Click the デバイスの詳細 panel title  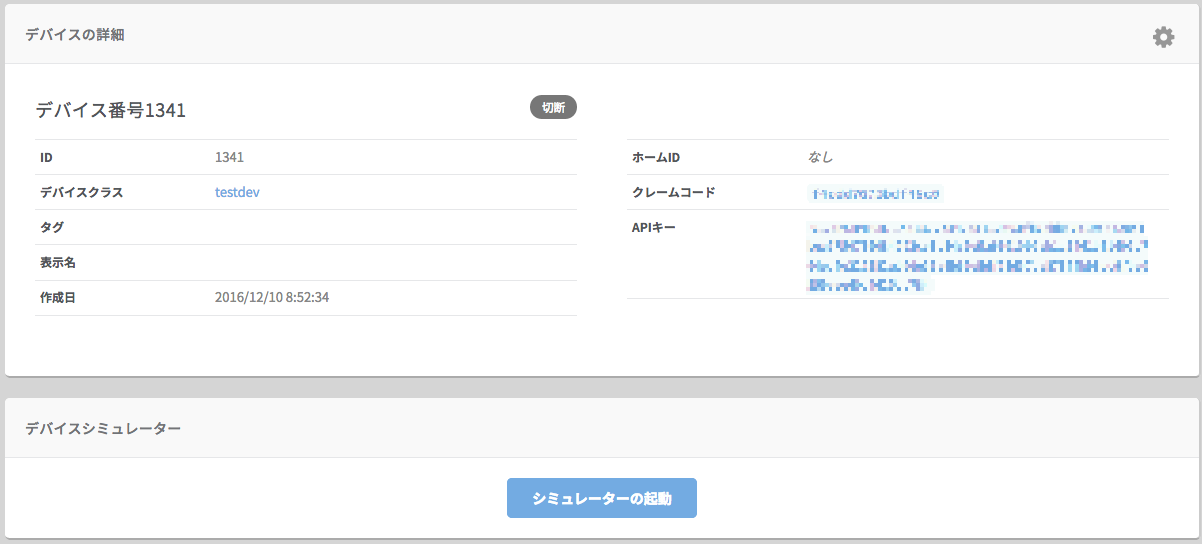[x=74, y=35]
